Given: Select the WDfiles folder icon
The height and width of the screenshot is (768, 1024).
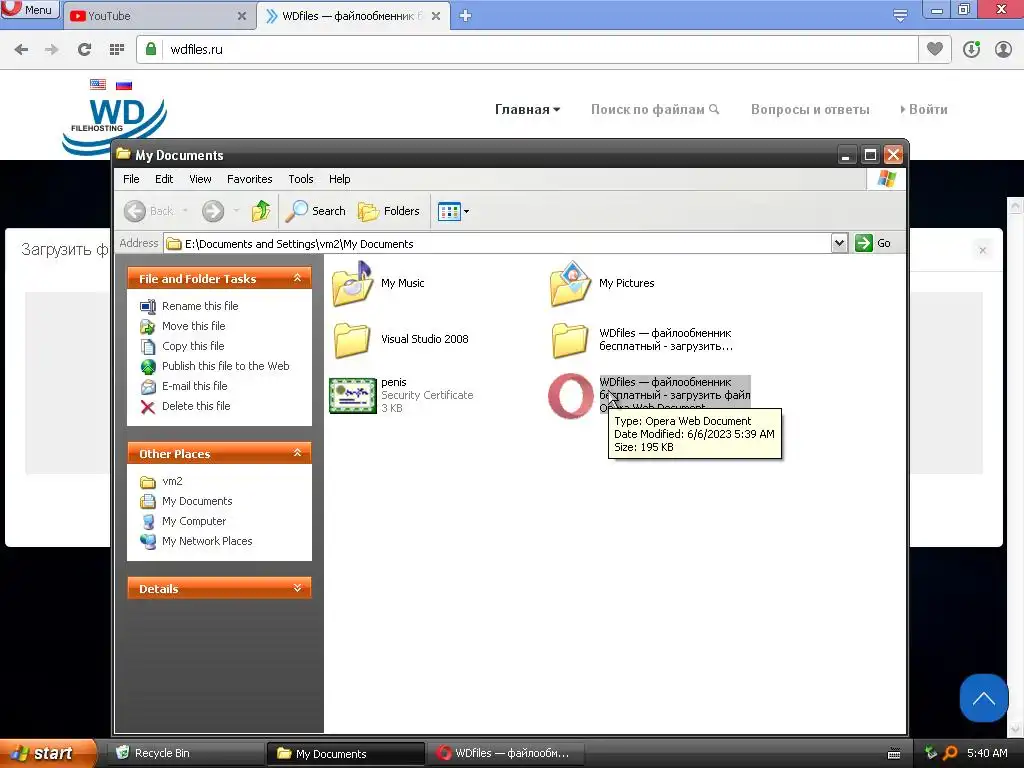Looking at the screenshot, I should pos(570,340).
